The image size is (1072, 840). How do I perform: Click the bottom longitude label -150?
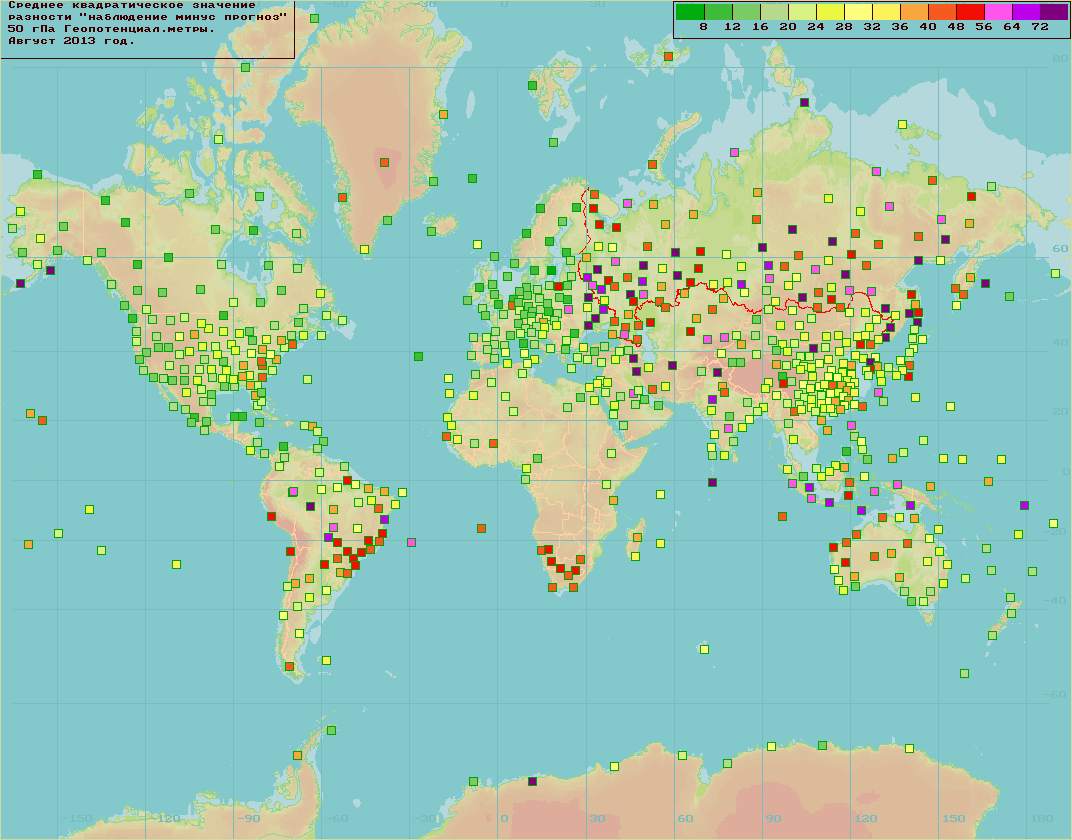tap(77, 819)
